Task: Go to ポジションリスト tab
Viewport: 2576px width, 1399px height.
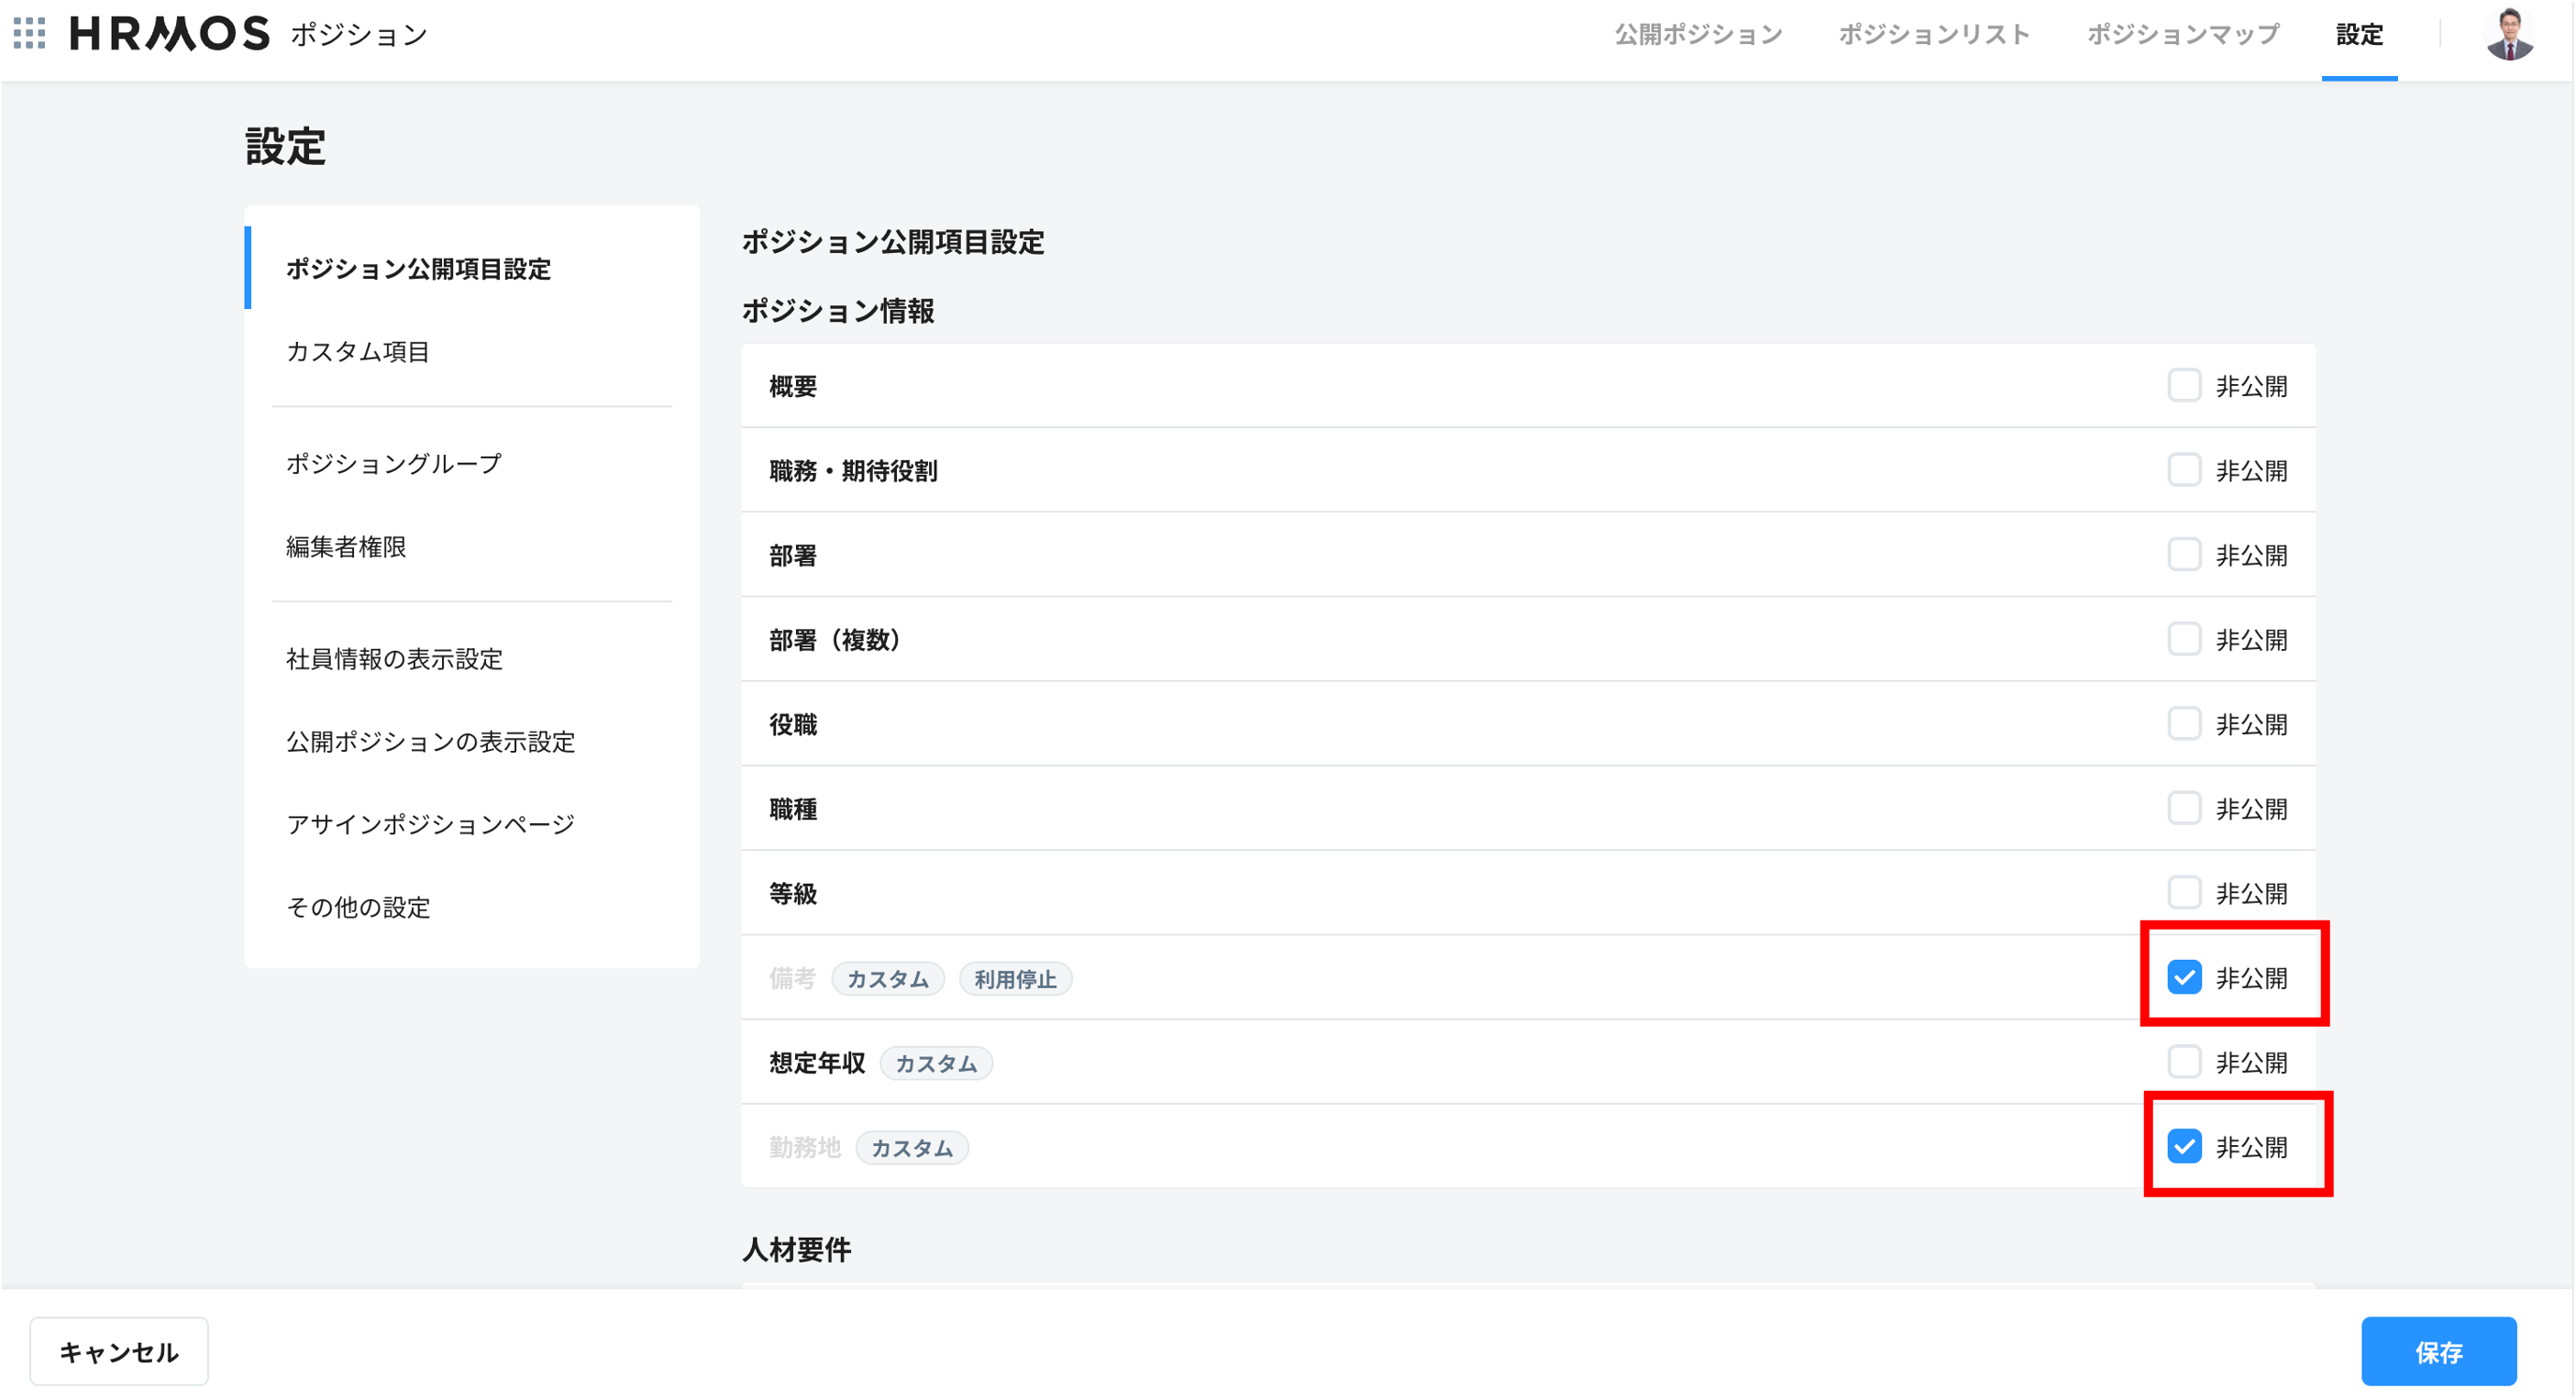Action: (1933, 35)
